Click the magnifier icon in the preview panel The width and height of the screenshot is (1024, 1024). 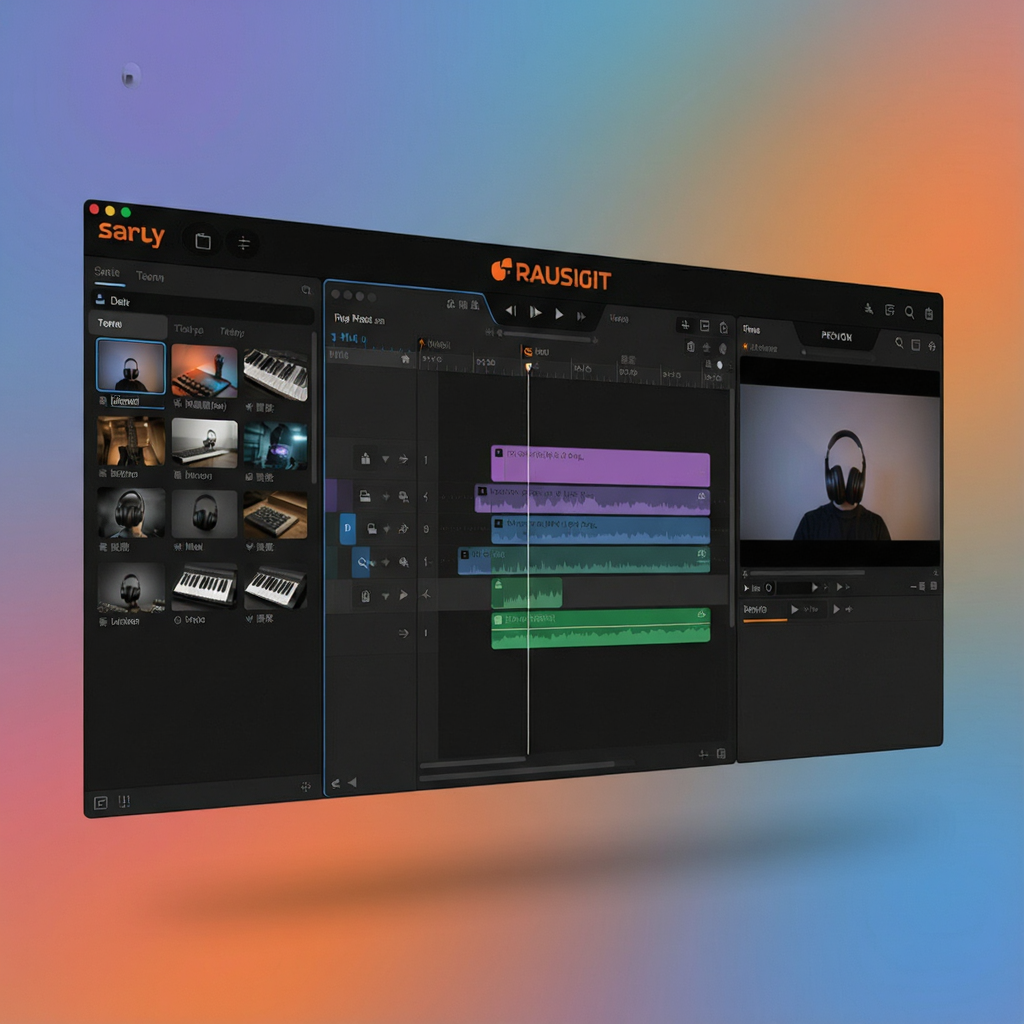(899, 342)
